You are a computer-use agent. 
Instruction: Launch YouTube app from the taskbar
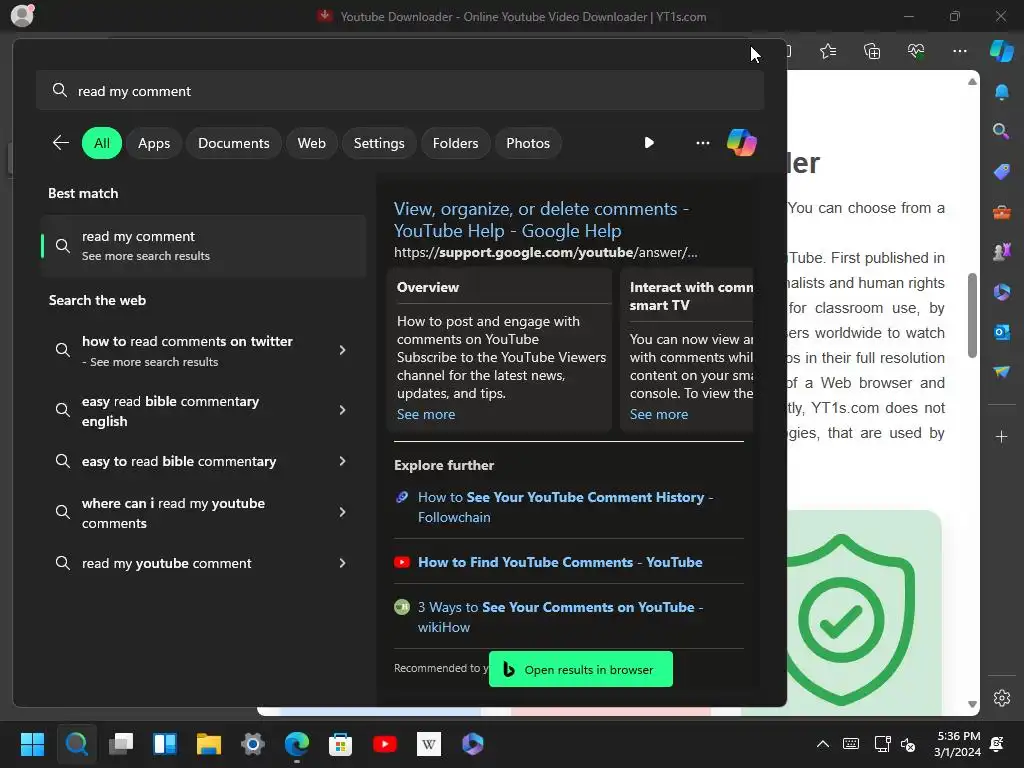[x=385, y=744]
